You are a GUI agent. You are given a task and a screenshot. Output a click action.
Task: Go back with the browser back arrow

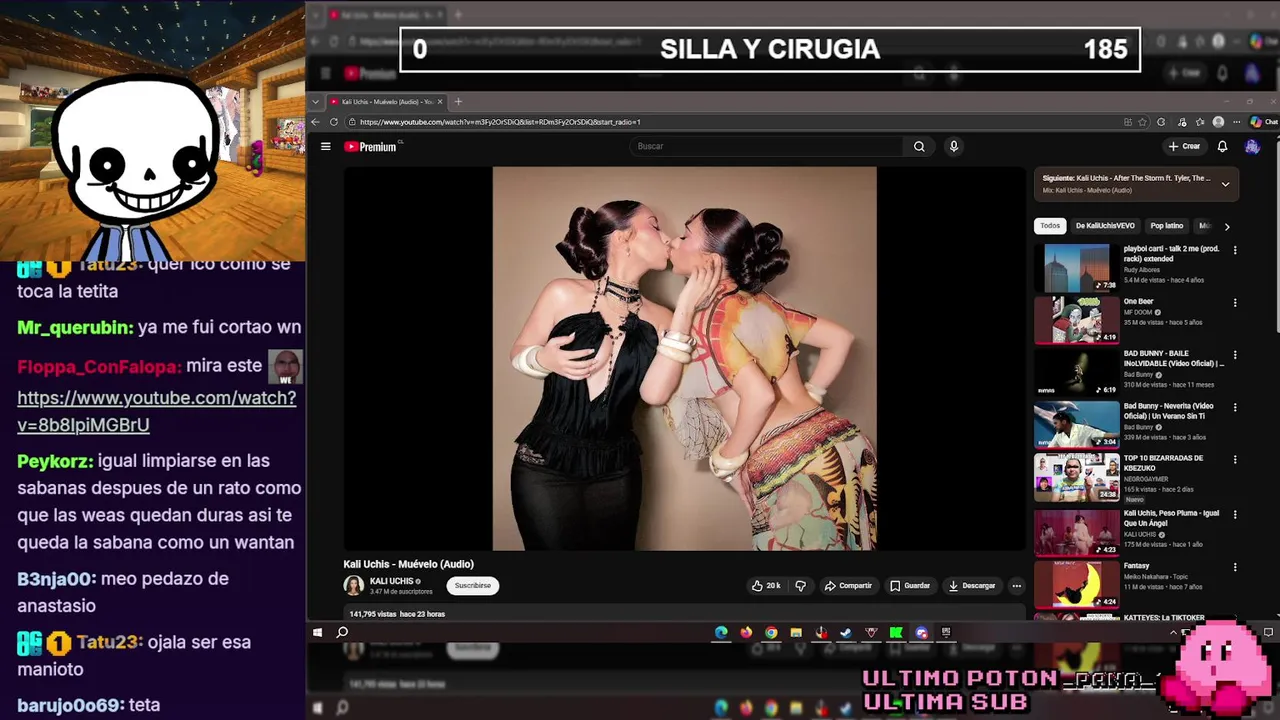(315, 122)
